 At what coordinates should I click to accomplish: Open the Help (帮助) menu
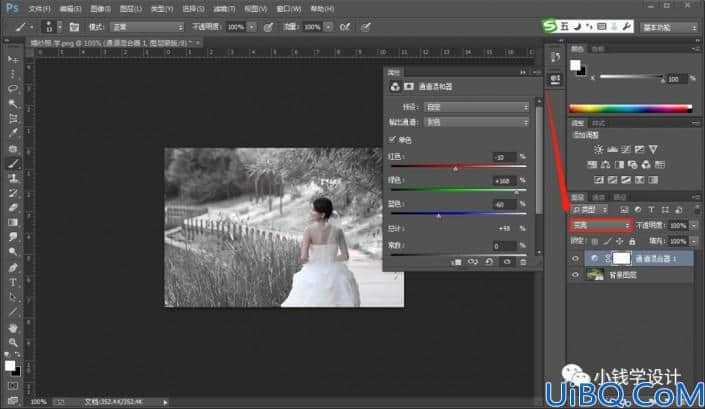tap(322, 9)
